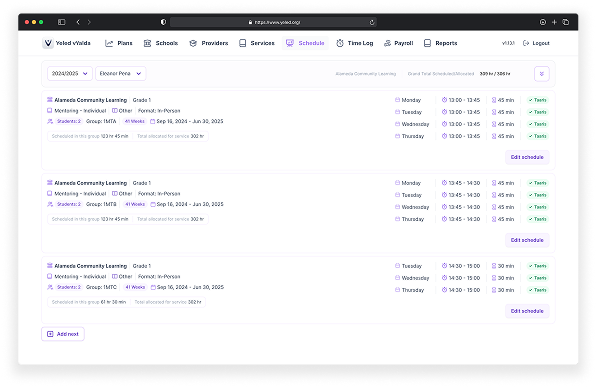597x388 pixels.
Task: Collapse all with double-chevron button
Action: coord(541,74)
